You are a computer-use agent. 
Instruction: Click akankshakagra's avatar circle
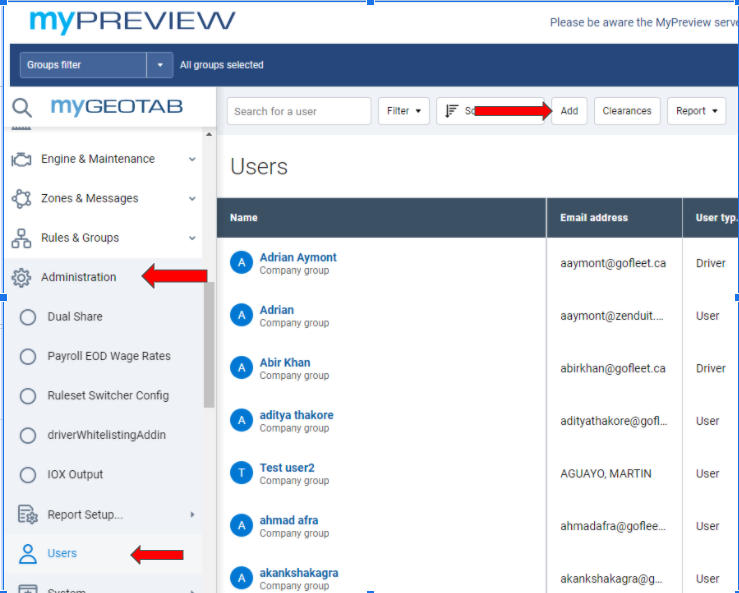pyautogui.click(x=241, y=578)
